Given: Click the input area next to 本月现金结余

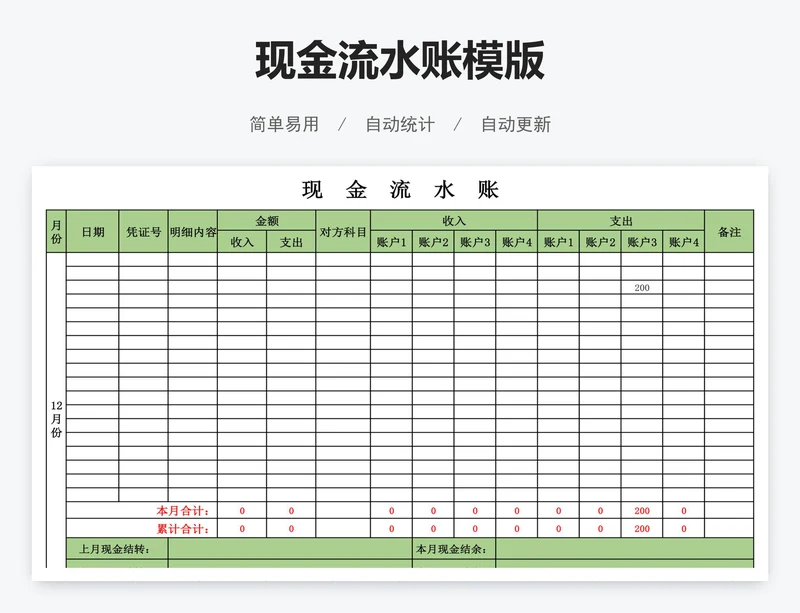Looking at the screenshot, I should click(x=624, y=549).
